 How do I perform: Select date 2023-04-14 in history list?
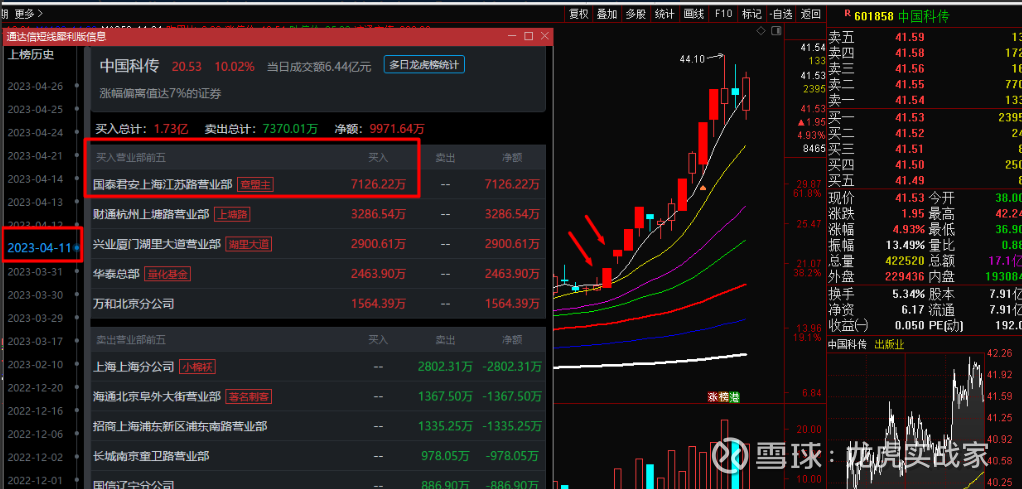tap(35, 179)
